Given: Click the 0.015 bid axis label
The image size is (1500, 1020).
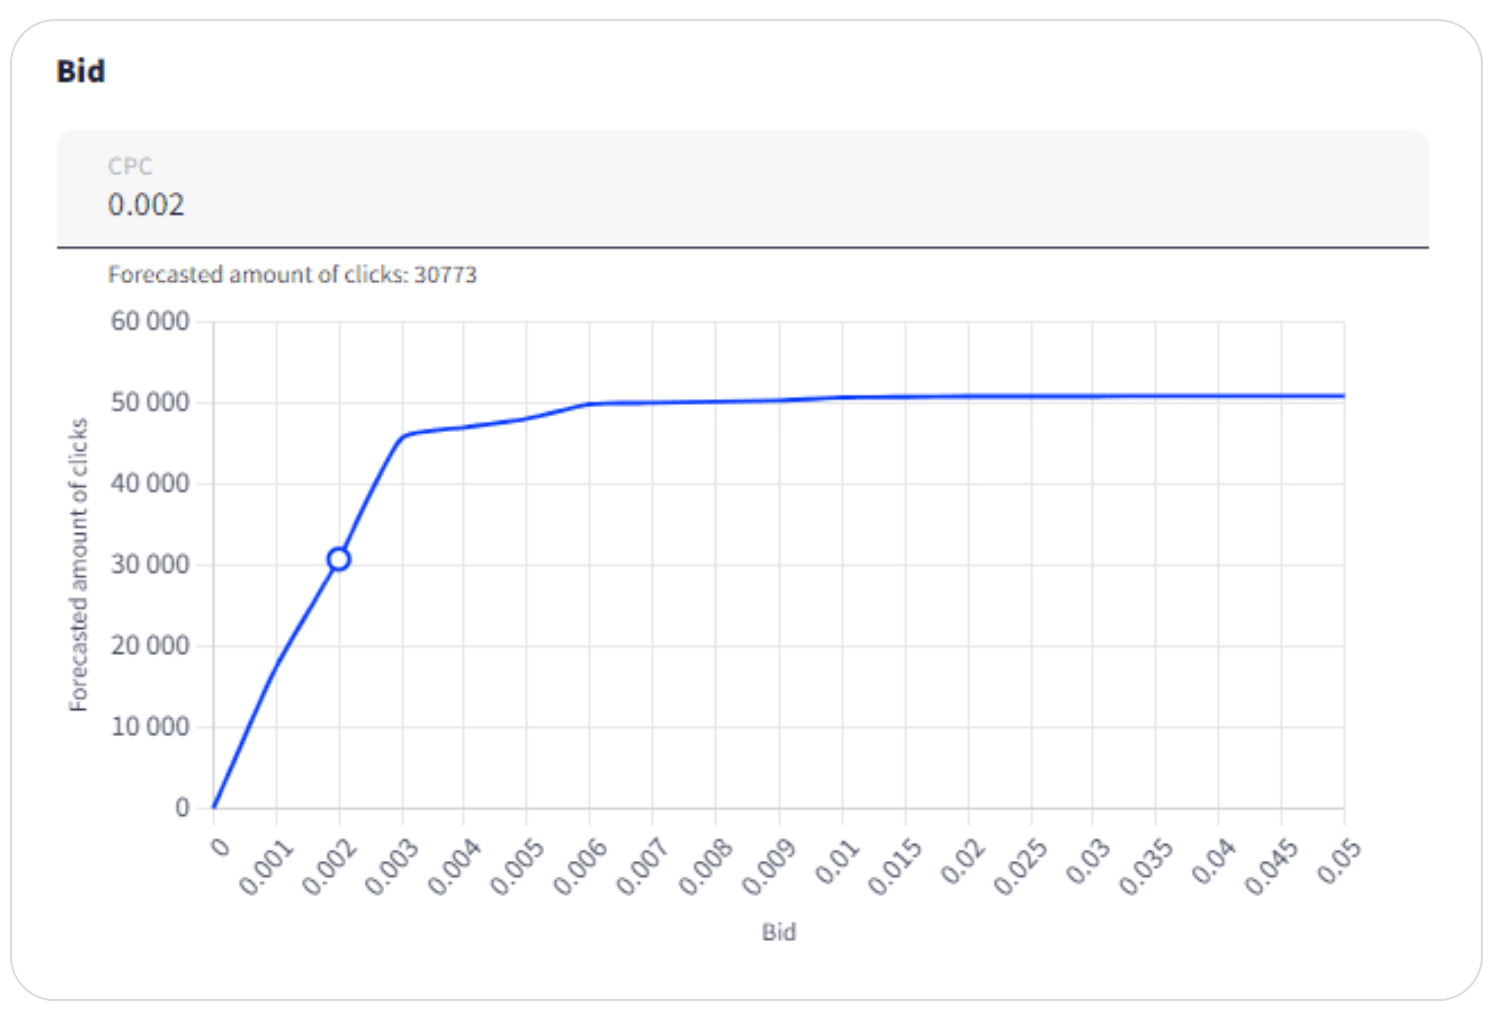Looking at the screenshot, I should click(x=895, y=866).
